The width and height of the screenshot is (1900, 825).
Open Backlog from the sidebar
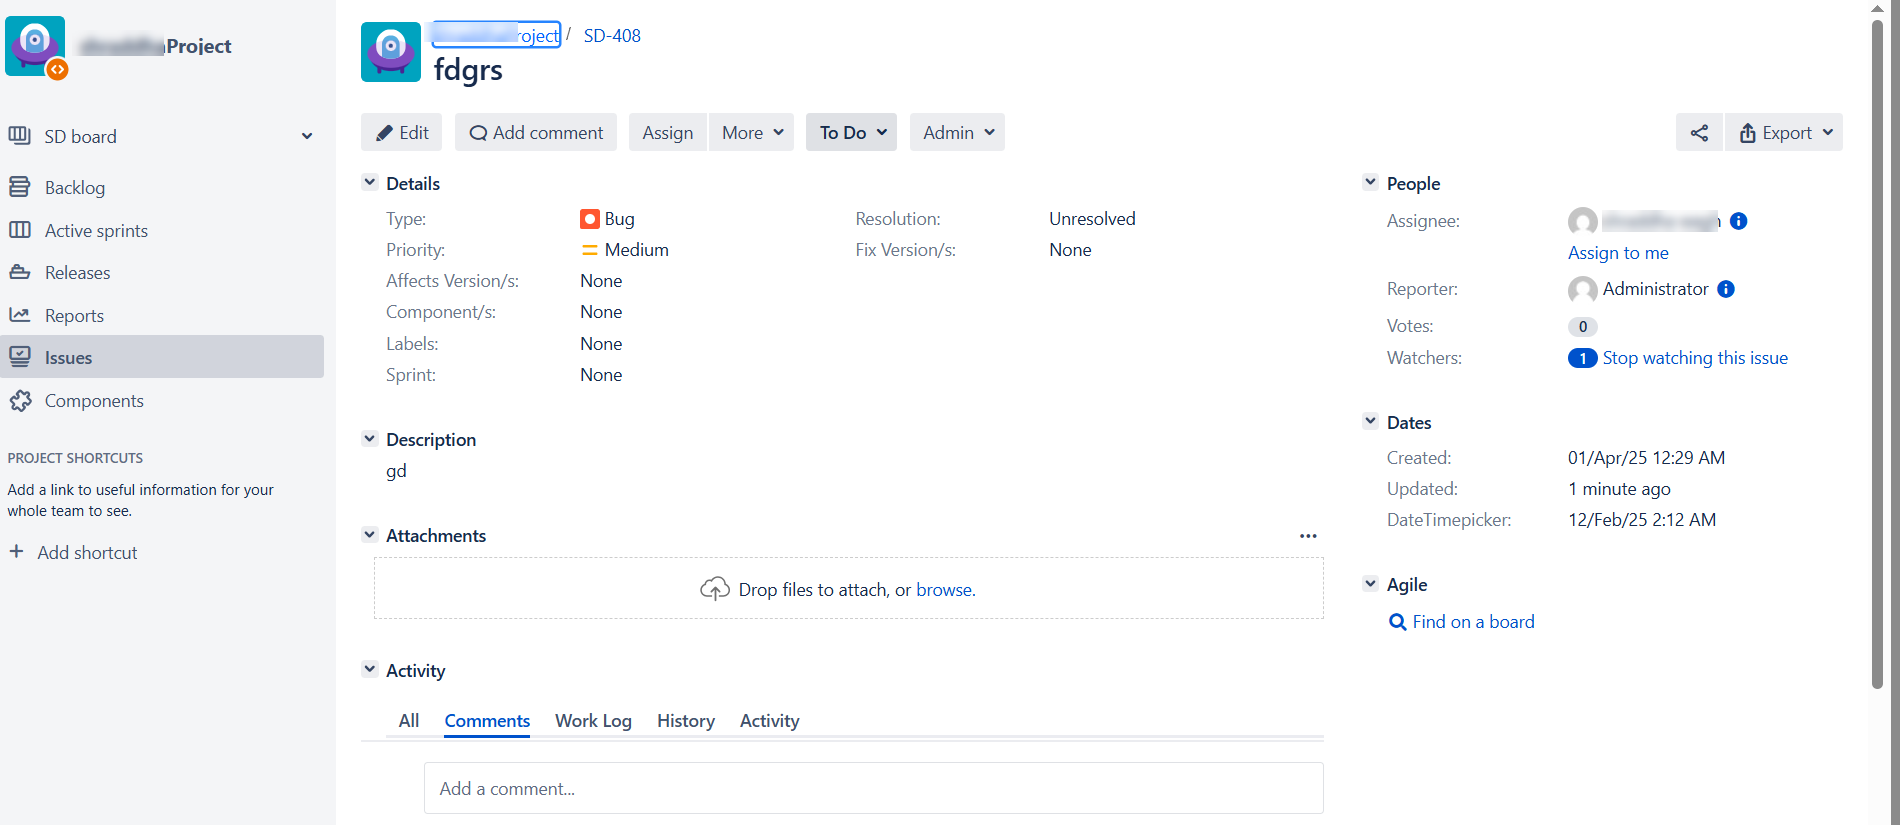coord(74,188)
